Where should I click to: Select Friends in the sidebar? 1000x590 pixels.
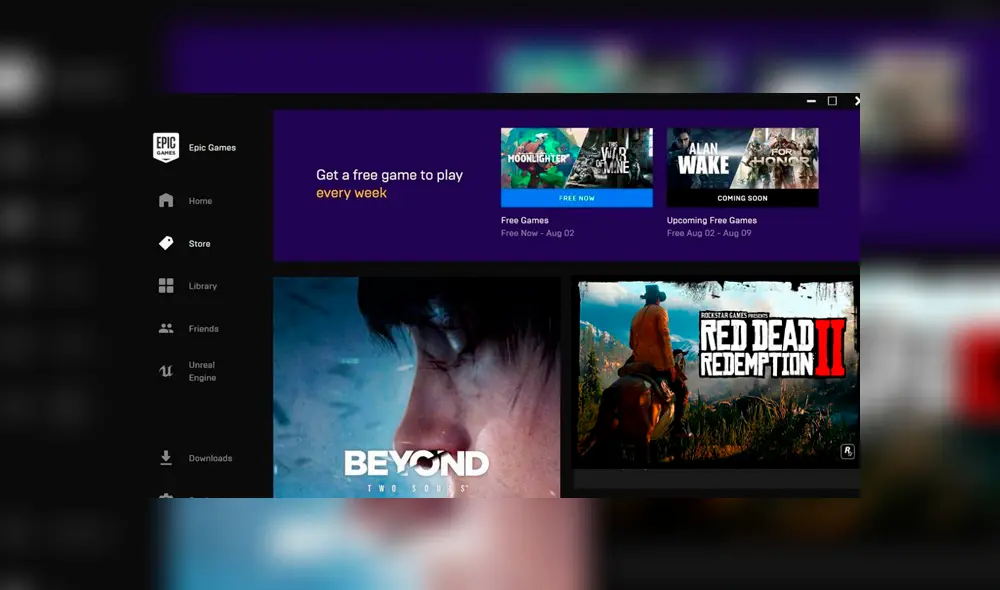203,328
